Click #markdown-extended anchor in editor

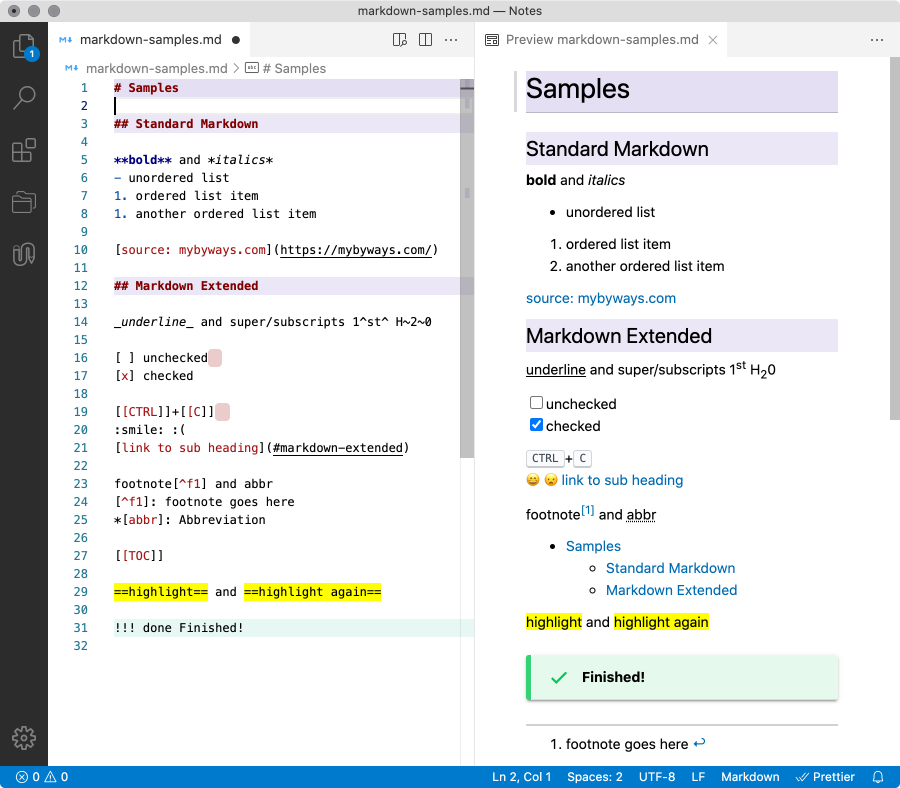(x=338, y=448)
